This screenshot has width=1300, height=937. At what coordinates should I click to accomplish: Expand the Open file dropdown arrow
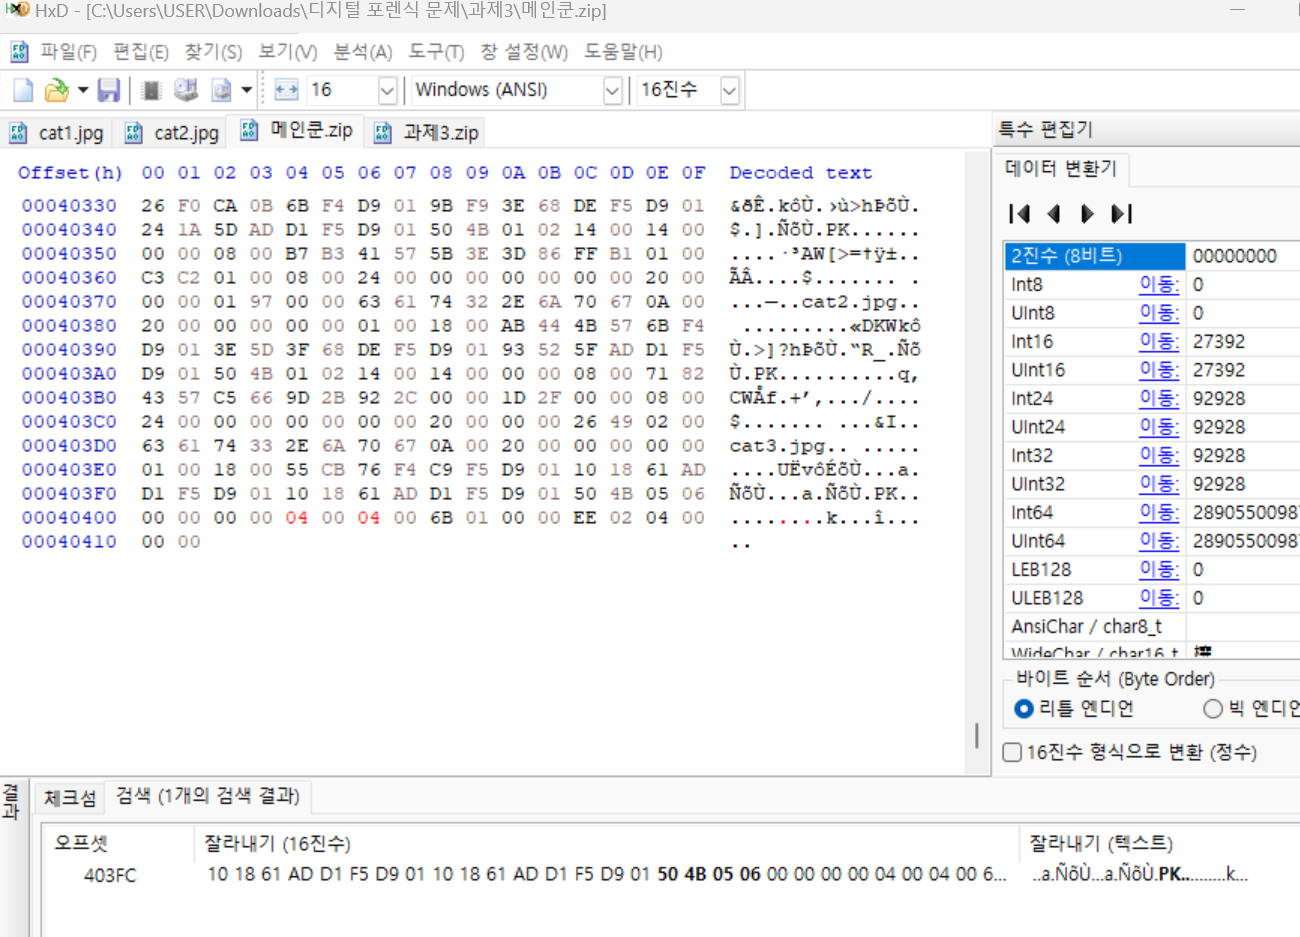click(83, 90)
